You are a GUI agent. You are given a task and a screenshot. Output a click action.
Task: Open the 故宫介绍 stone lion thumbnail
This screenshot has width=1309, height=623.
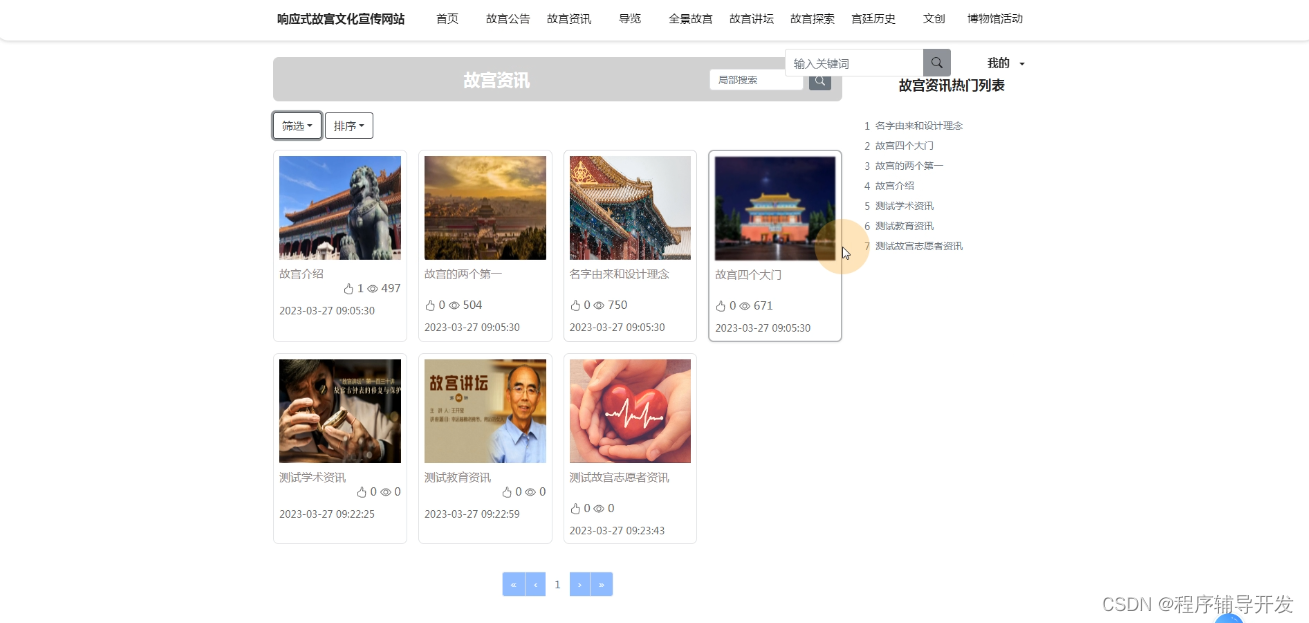coord(340,208)
